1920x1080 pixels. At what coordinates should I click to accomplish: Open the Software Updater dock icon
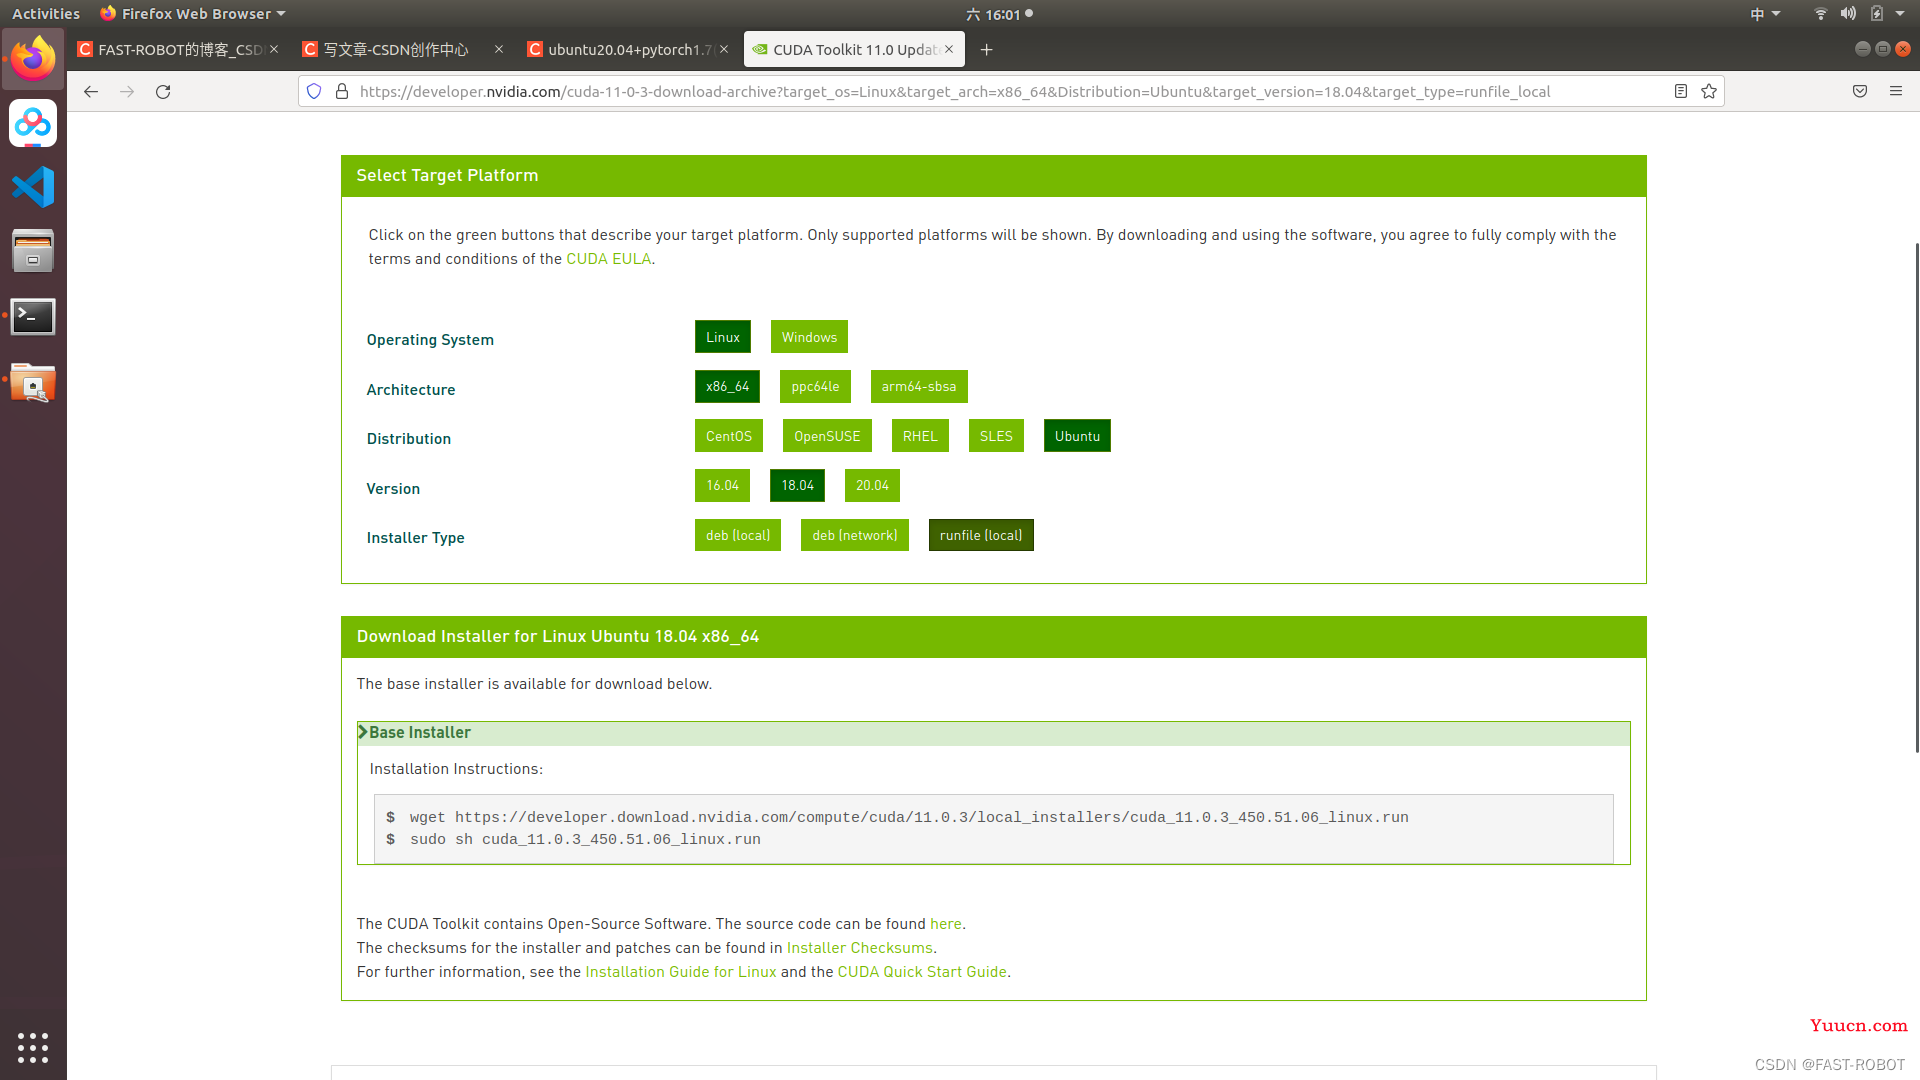[x=33, y=382]
